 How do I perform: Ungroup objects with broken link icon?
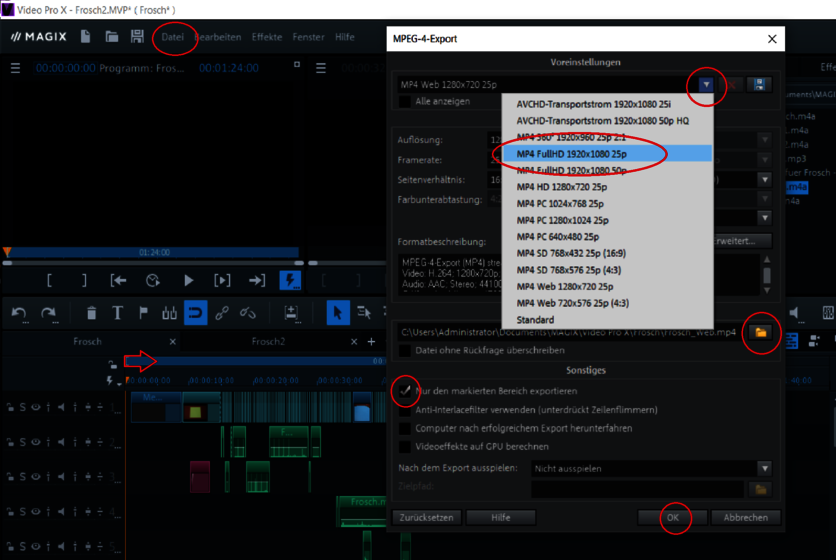click(x=248, y=313)
